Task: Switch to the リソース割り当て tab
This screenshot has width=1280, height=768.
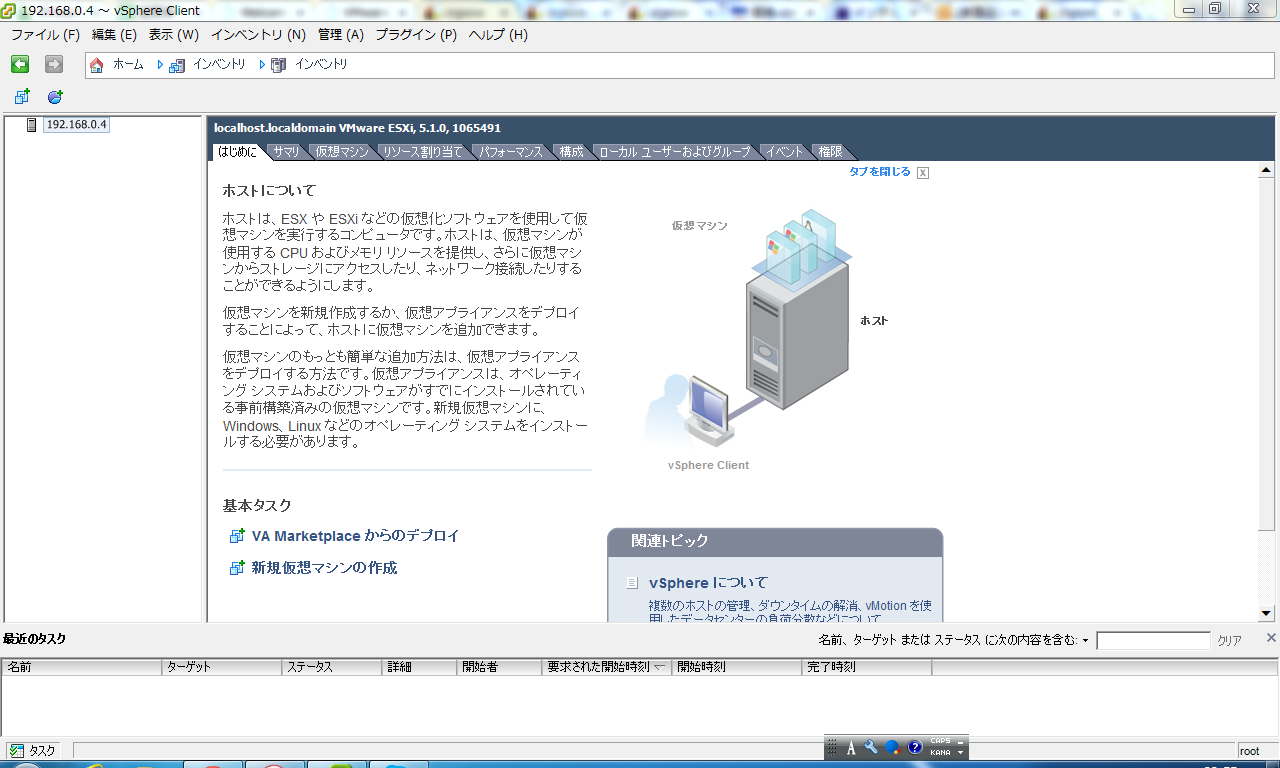Action: pyautogui.click(x=423, y=152)
